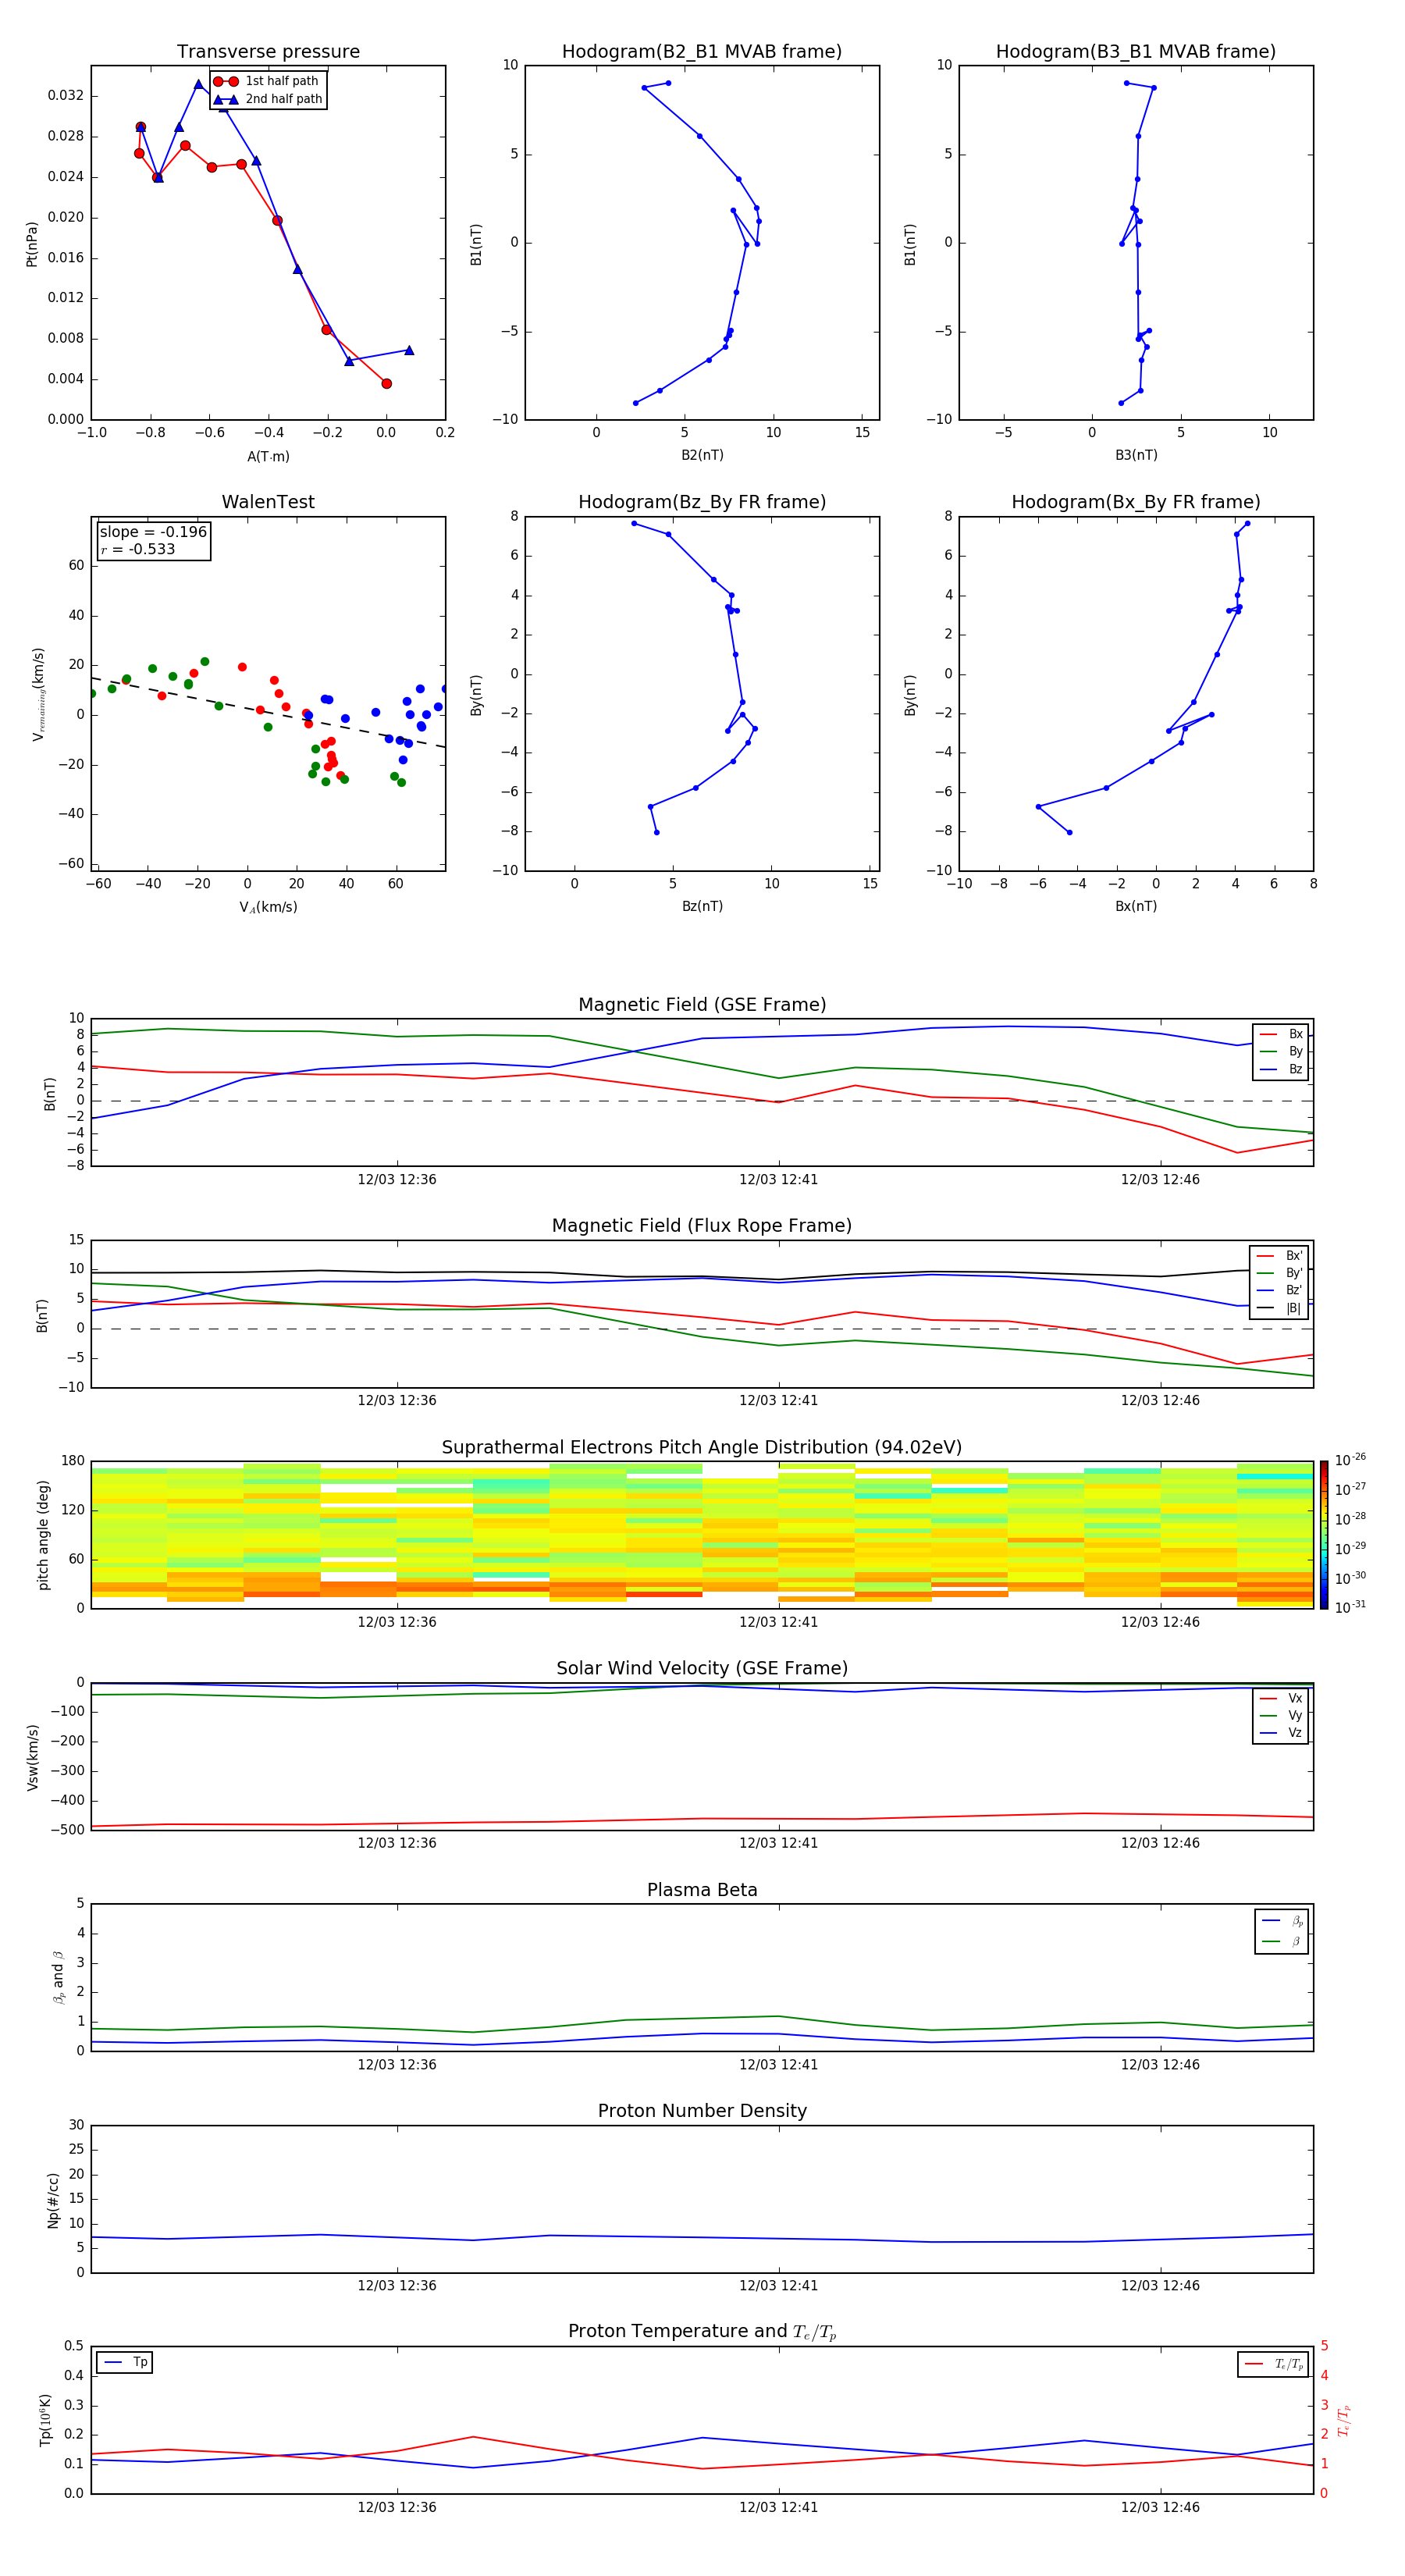Click the 'A(T·m)' x-axis label
Screen dimensions: 1405x2576
(268, 456)
